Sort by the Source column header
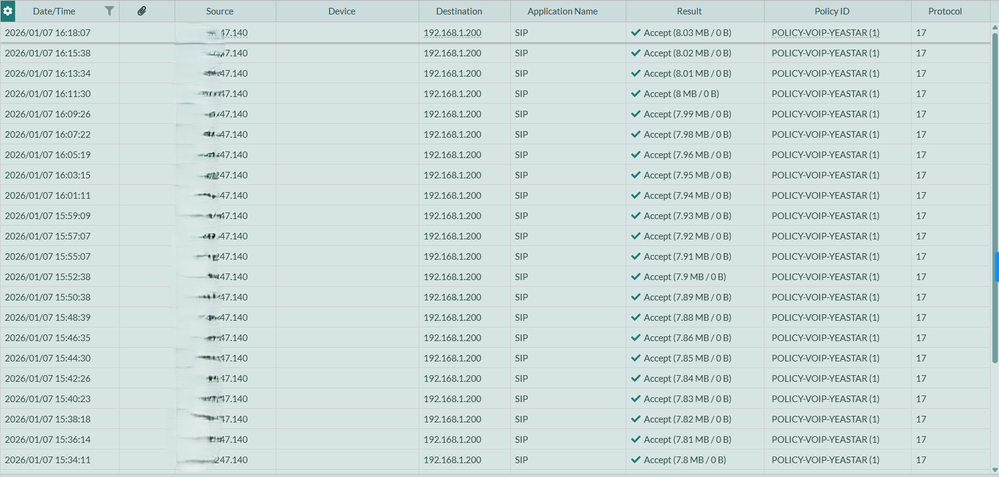The height and width of the screenshot is (477, 999). pyautogui.click(x=220, y=11)
